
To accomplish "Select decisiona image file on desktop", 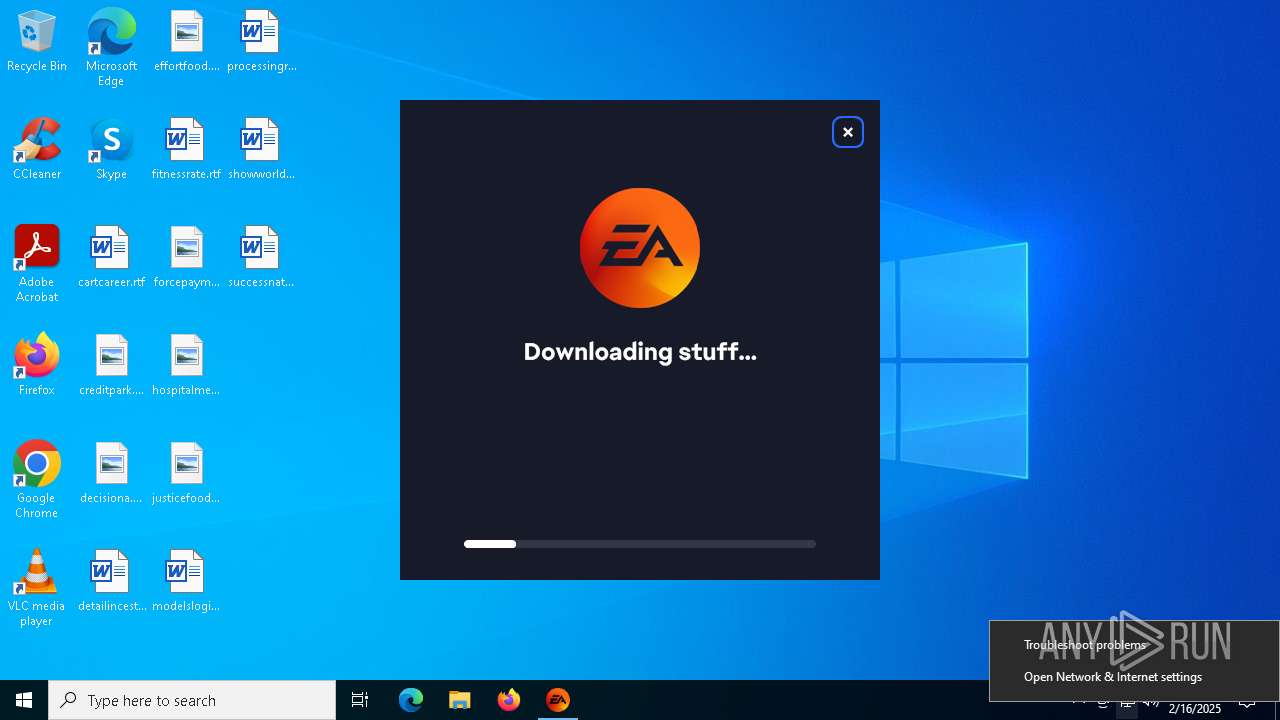I will tap(111, 474).
